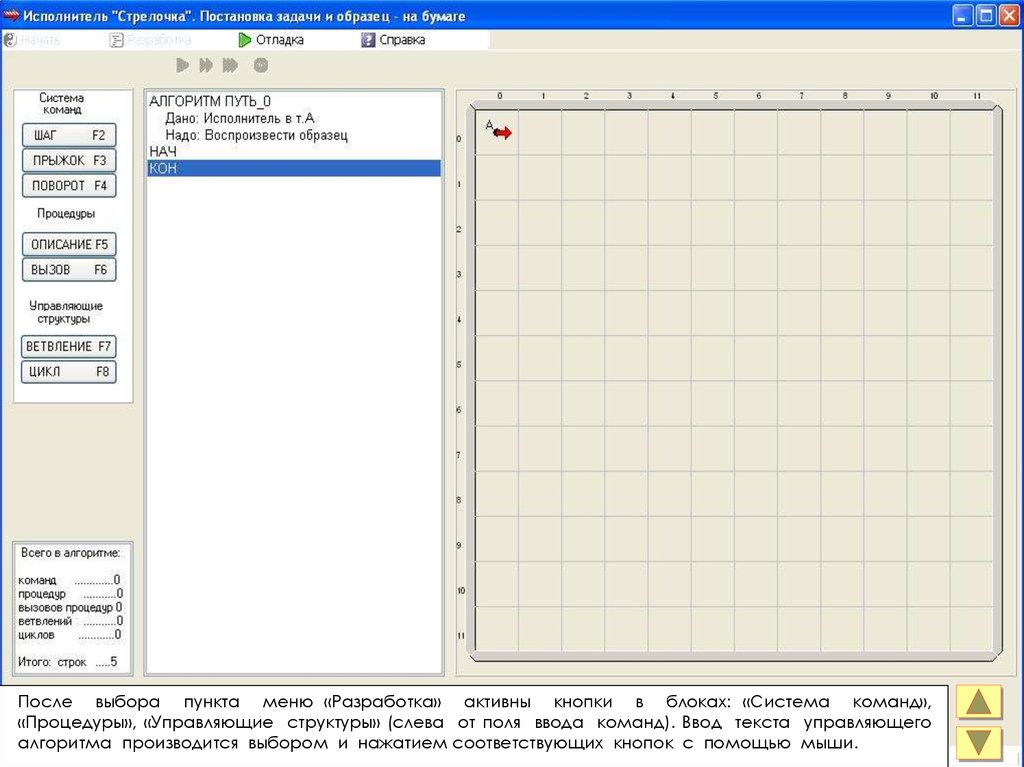Viewport: 1024px width, 767px height.
Task: Add a ЦИКЛ F8 loop structure
Action: (x=69, y=372)
